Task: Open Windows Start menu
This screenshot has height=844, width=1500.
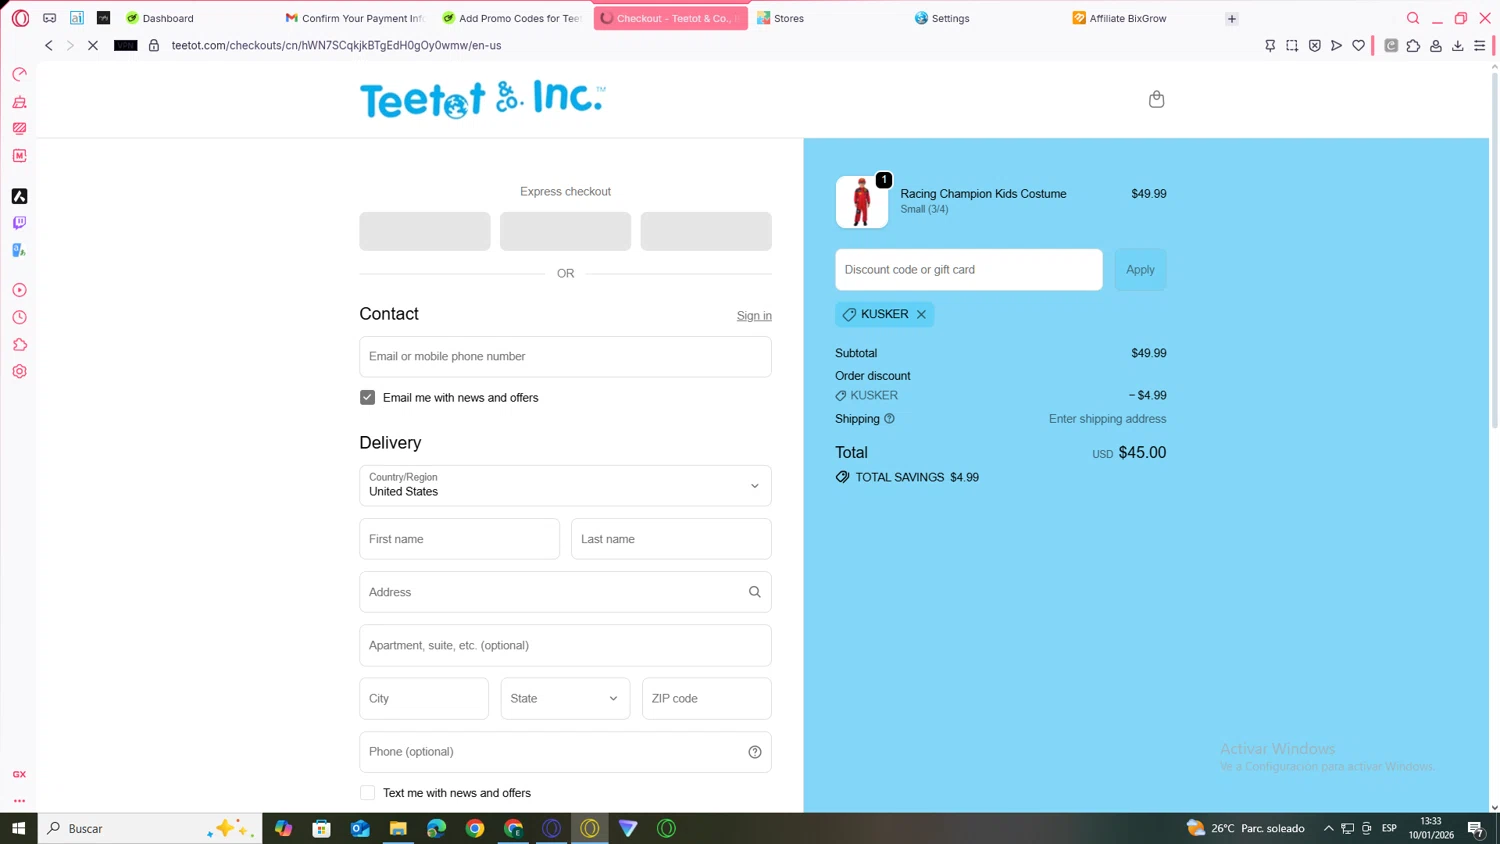Action: [18, 828]
